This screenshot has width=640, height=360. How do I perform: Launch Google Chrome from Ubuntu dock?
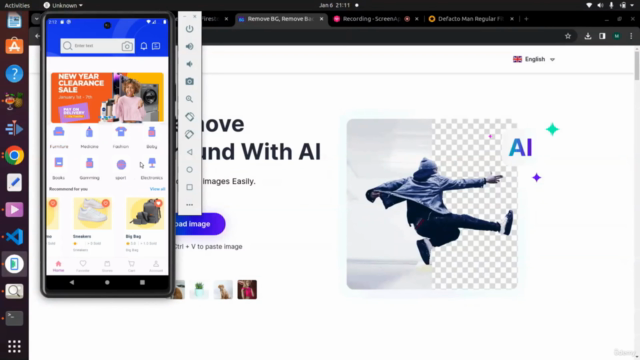point(14,156)
